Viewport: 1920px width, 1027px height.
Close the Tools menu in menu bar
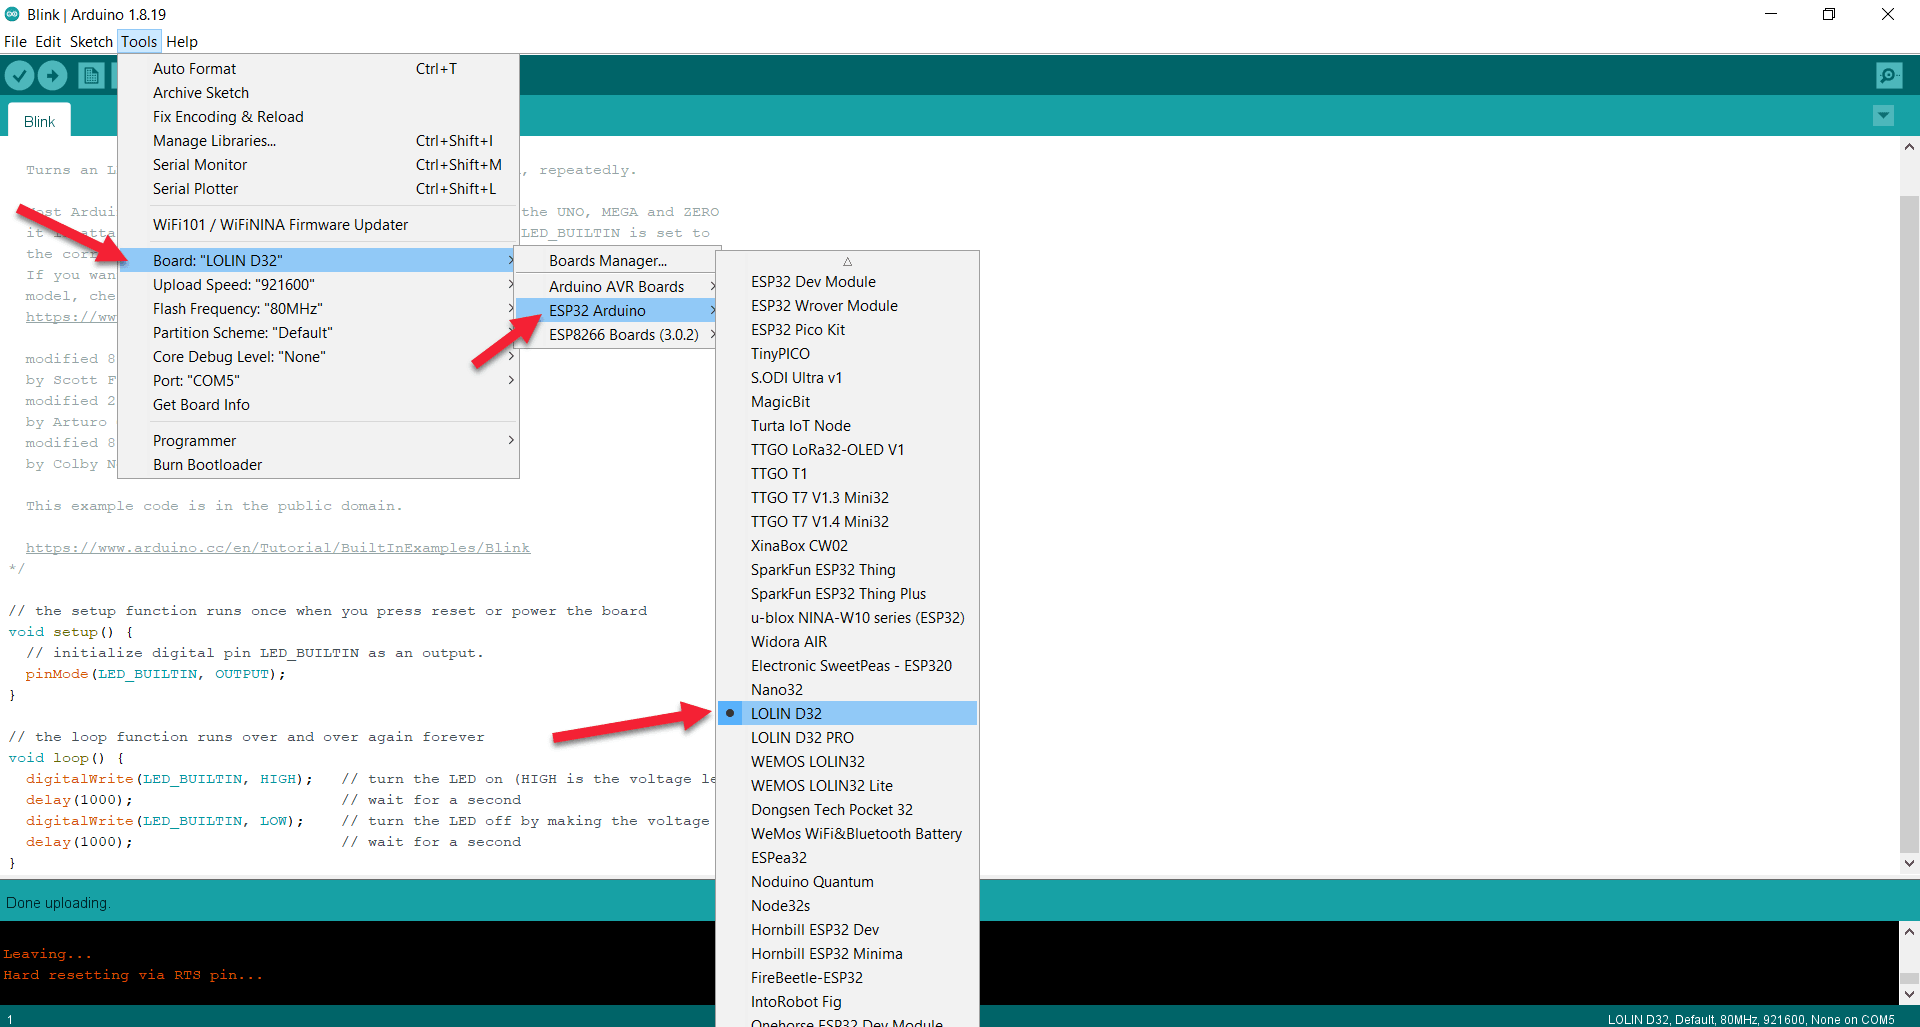point(139,42)
